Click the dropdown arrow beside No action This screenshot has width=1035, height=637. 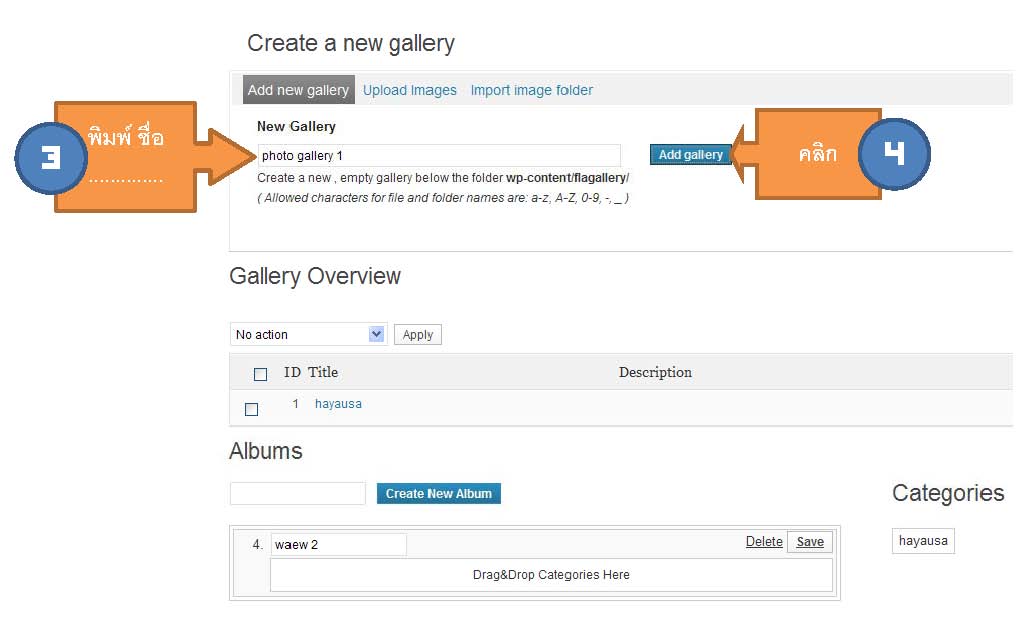coord(376,334)
